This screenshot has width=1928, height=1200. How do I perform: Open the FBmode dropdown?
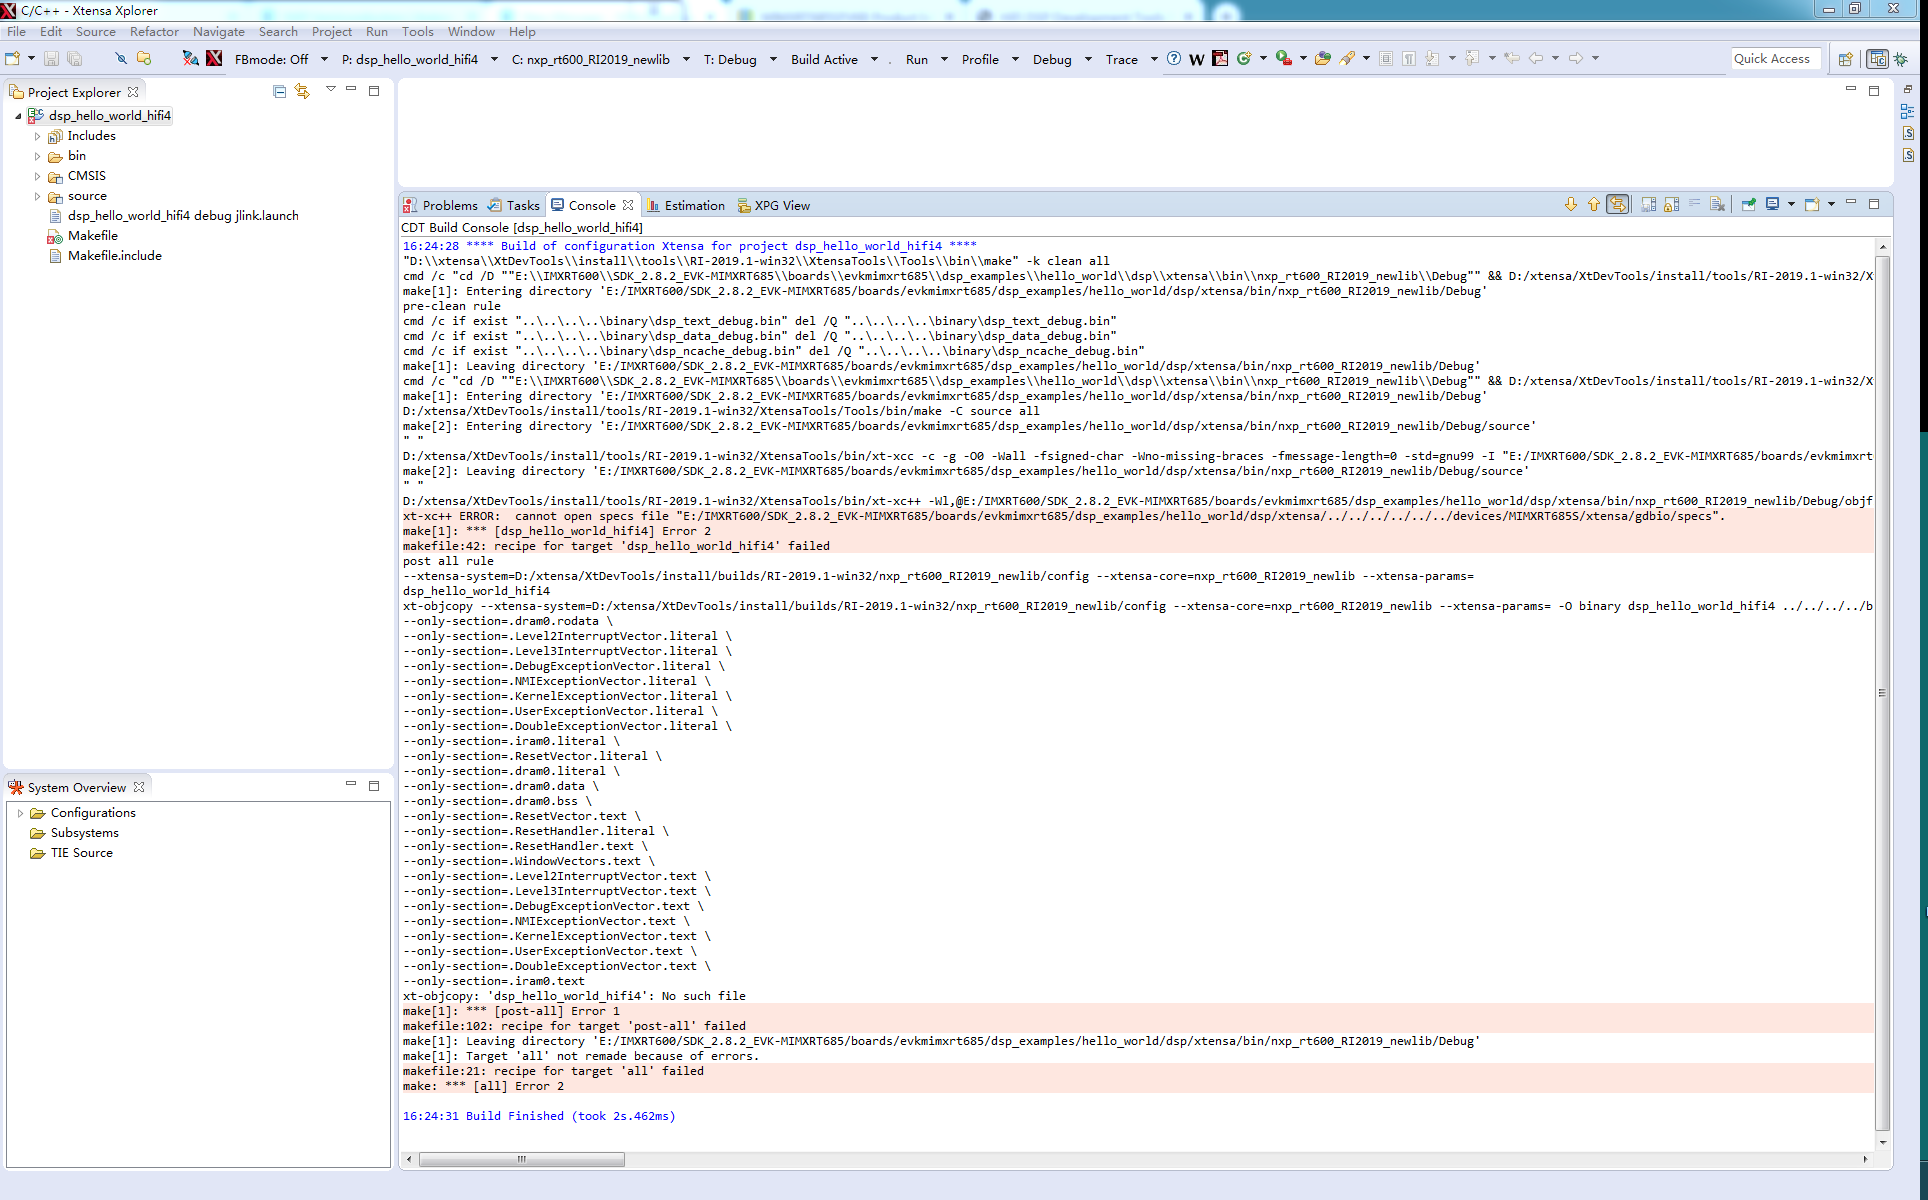pyautogui.click(x=324, y=59)
